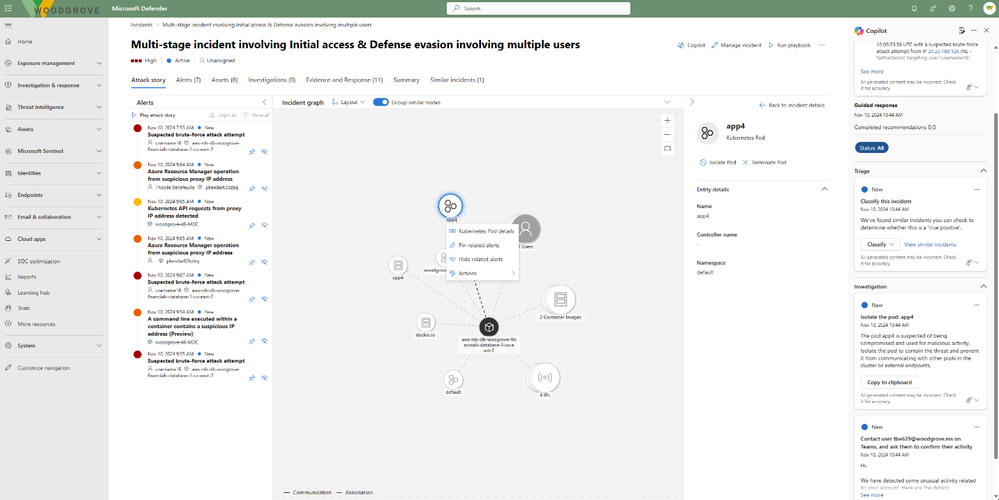This screenshot has height=500, width=999.
Task: Open feedback on the Isolate the pod card
Action: pos(972,400)
